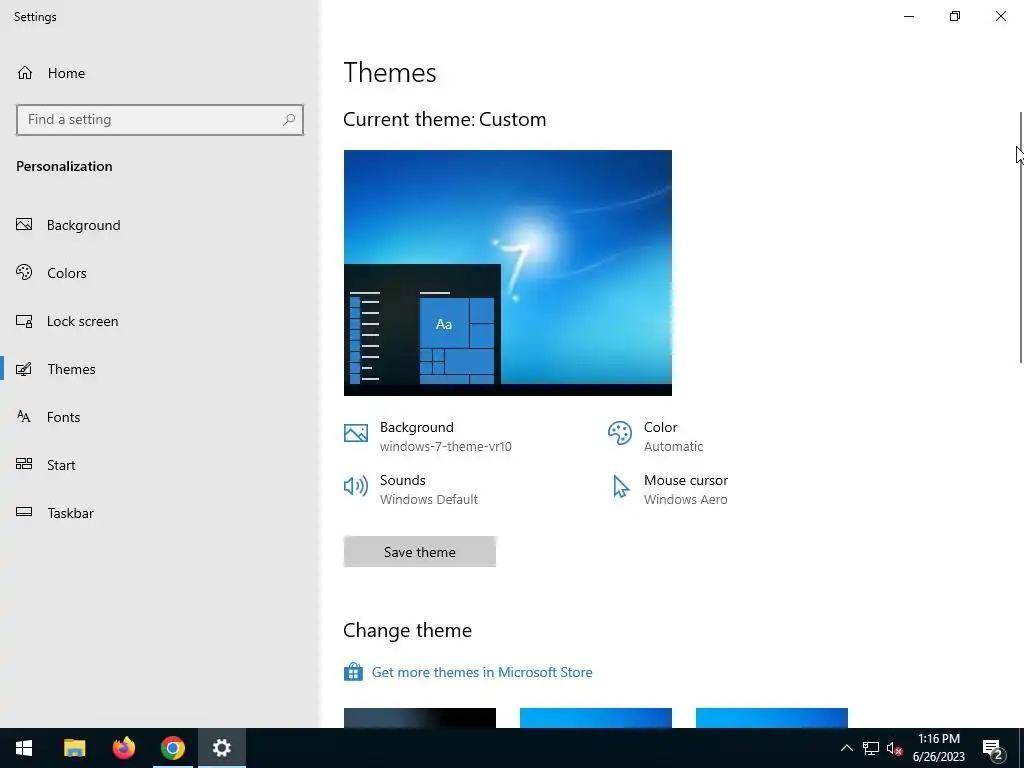The width and height of the screenshot is (1024, 768).
Task: Click the Find a setting search box
Action: click(x=160, y=120)
